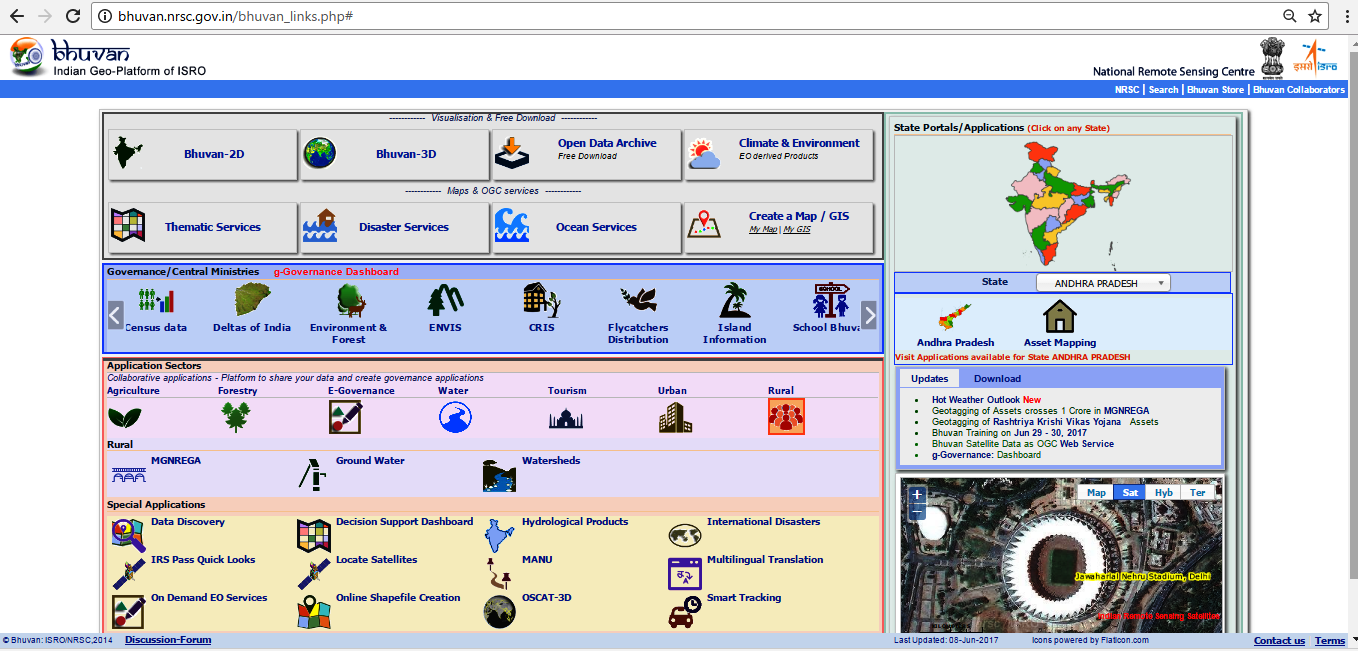This screenshot has width=1358, height=651.
Task: Open Climate & Environment products
Action: [779, 154]
